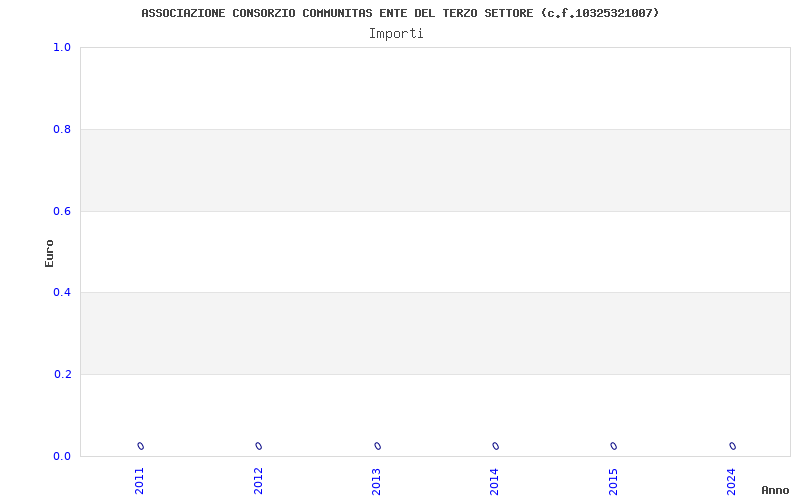
Task: Click the 0 data value above 2013
Action: (x=378, y=446)
